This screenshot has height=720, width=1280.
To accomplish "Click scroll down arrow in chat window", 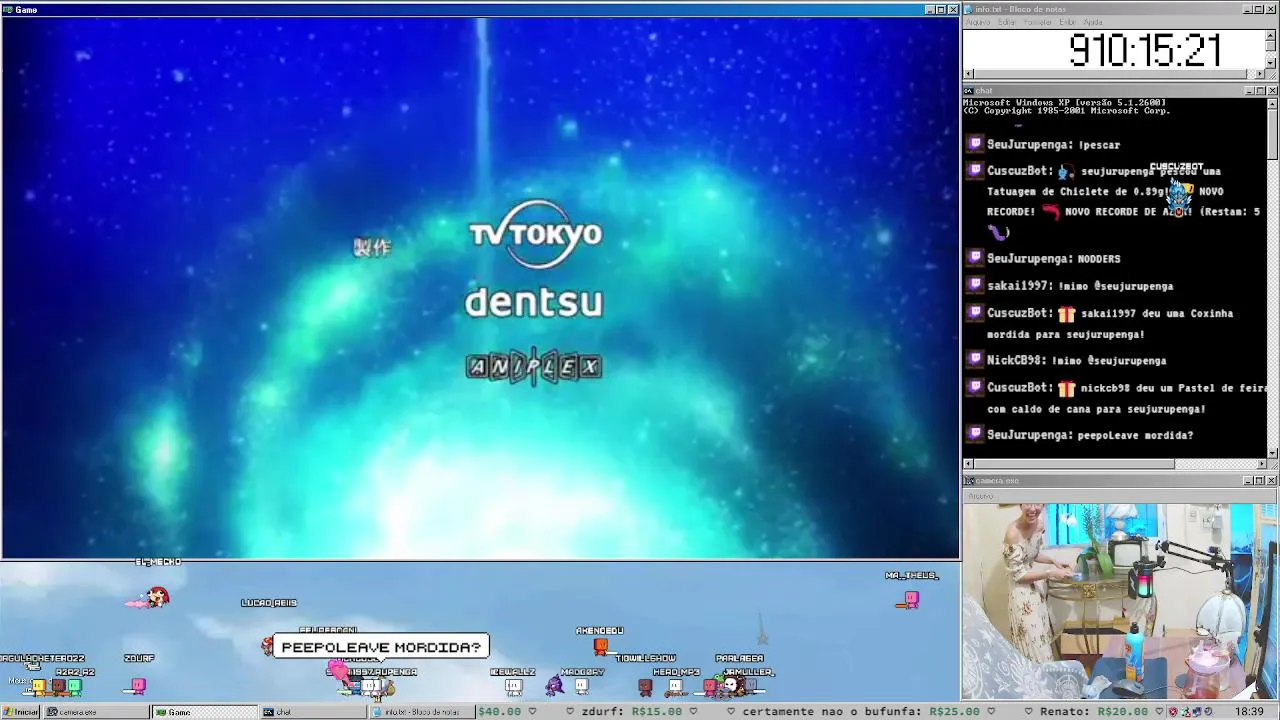I will pos(1272,453).
